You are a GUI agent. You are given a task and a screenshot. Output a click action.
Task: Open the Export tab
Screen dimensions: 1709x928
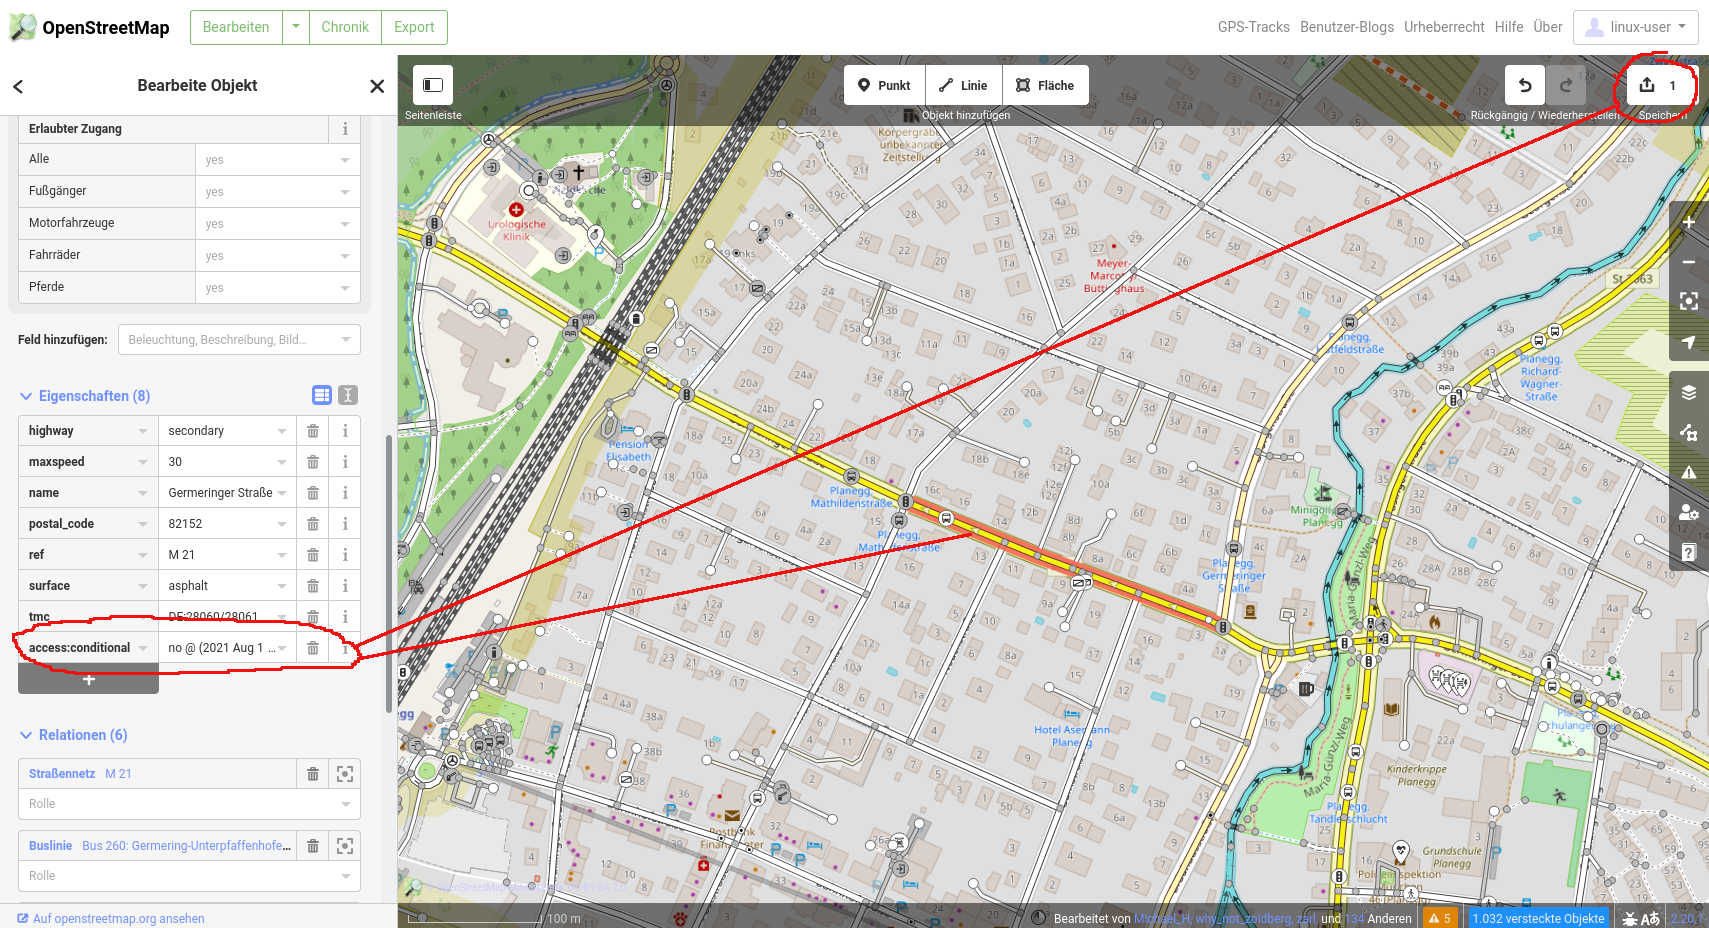[x=414, y=27]
